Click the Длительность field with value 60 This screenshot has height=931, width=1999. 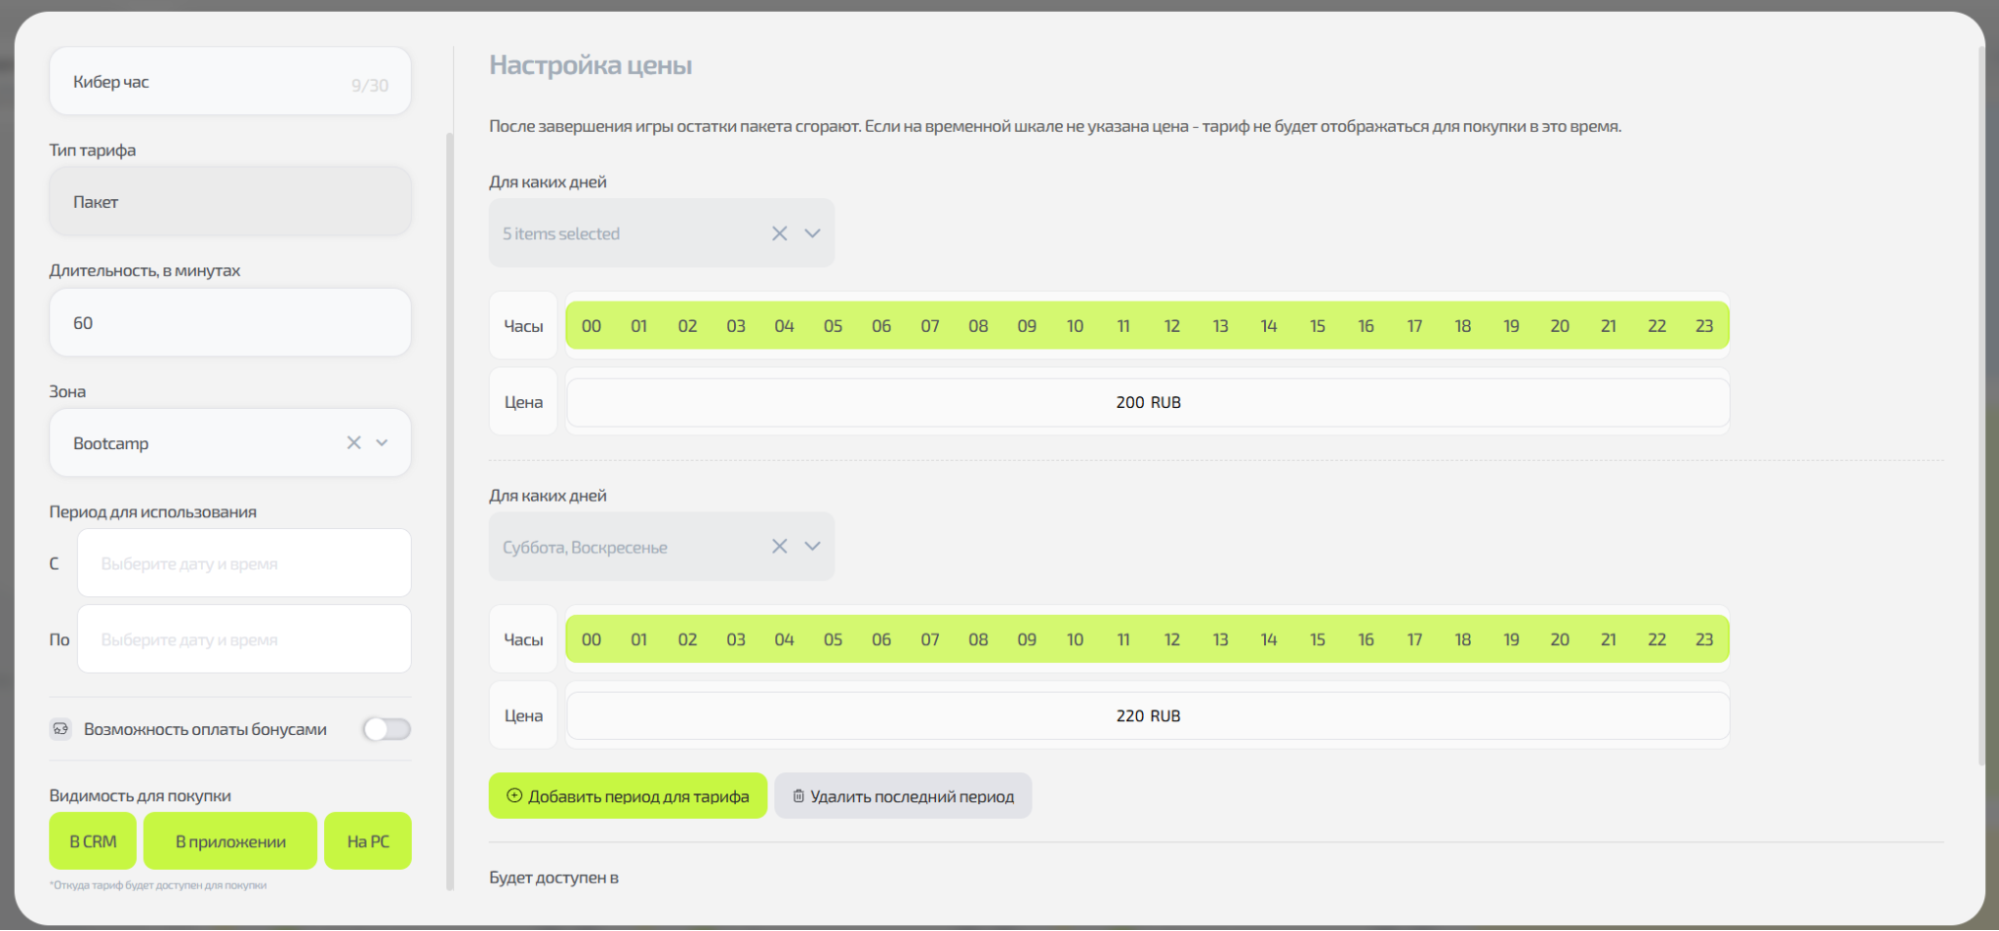230,323
